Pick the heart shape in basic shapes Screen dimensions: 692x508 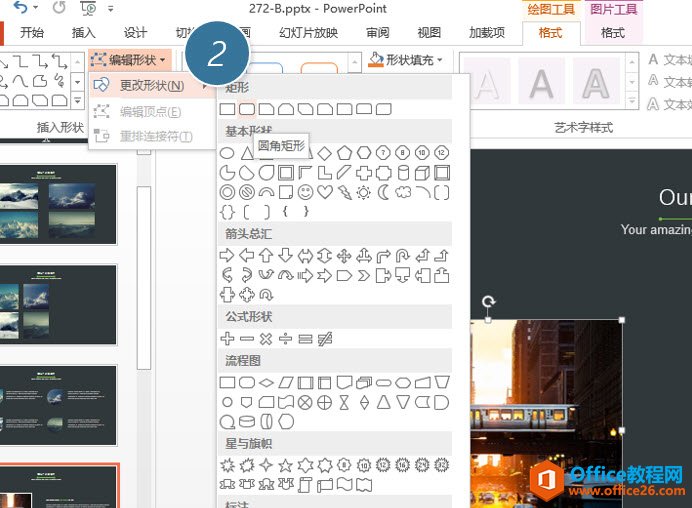[x=325, y=191]
